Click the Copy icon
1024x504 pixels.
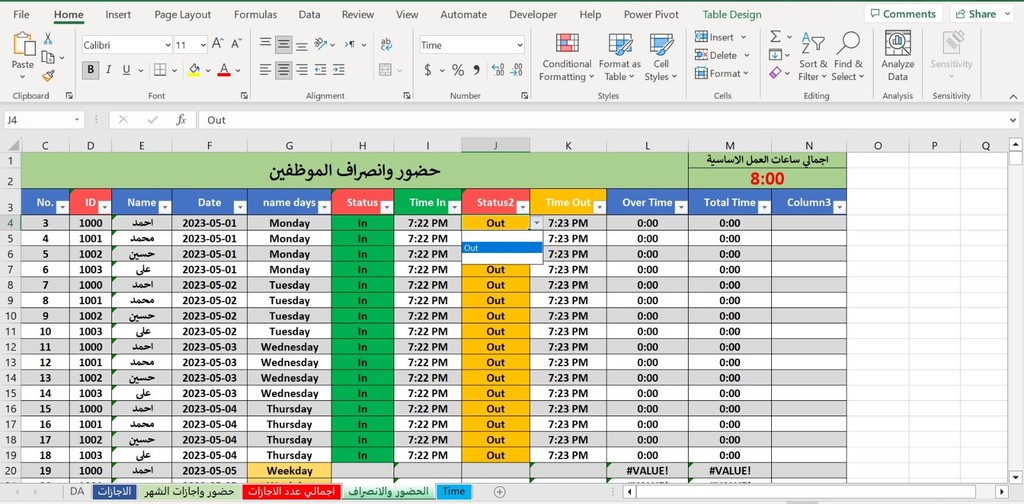point(48,57)
